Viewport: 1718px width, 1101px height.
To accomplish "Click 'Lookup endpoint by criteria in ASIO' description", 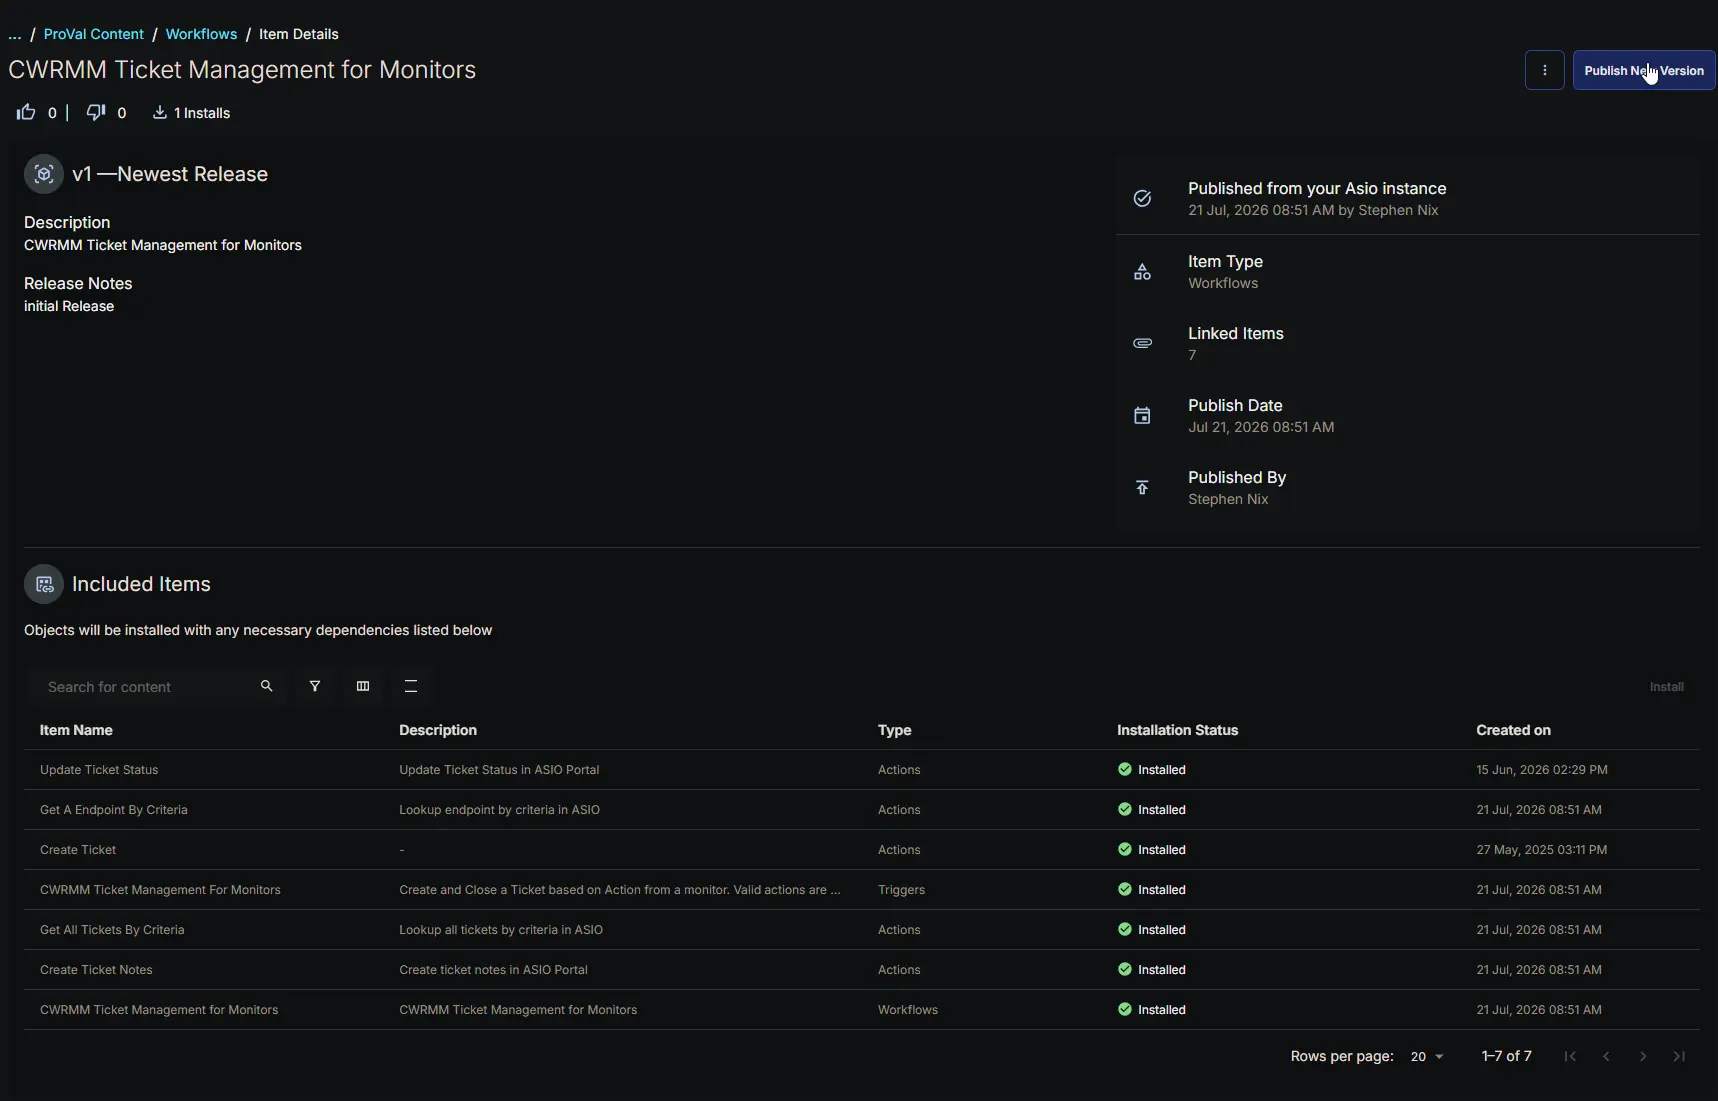I will click(x=500, y=810).
